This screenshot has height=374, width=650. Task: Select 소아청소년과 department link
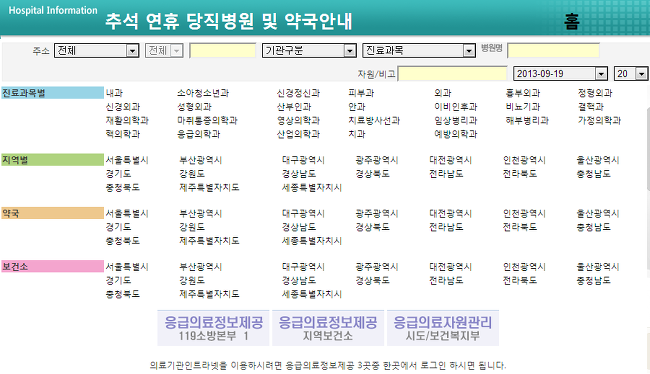203,93
